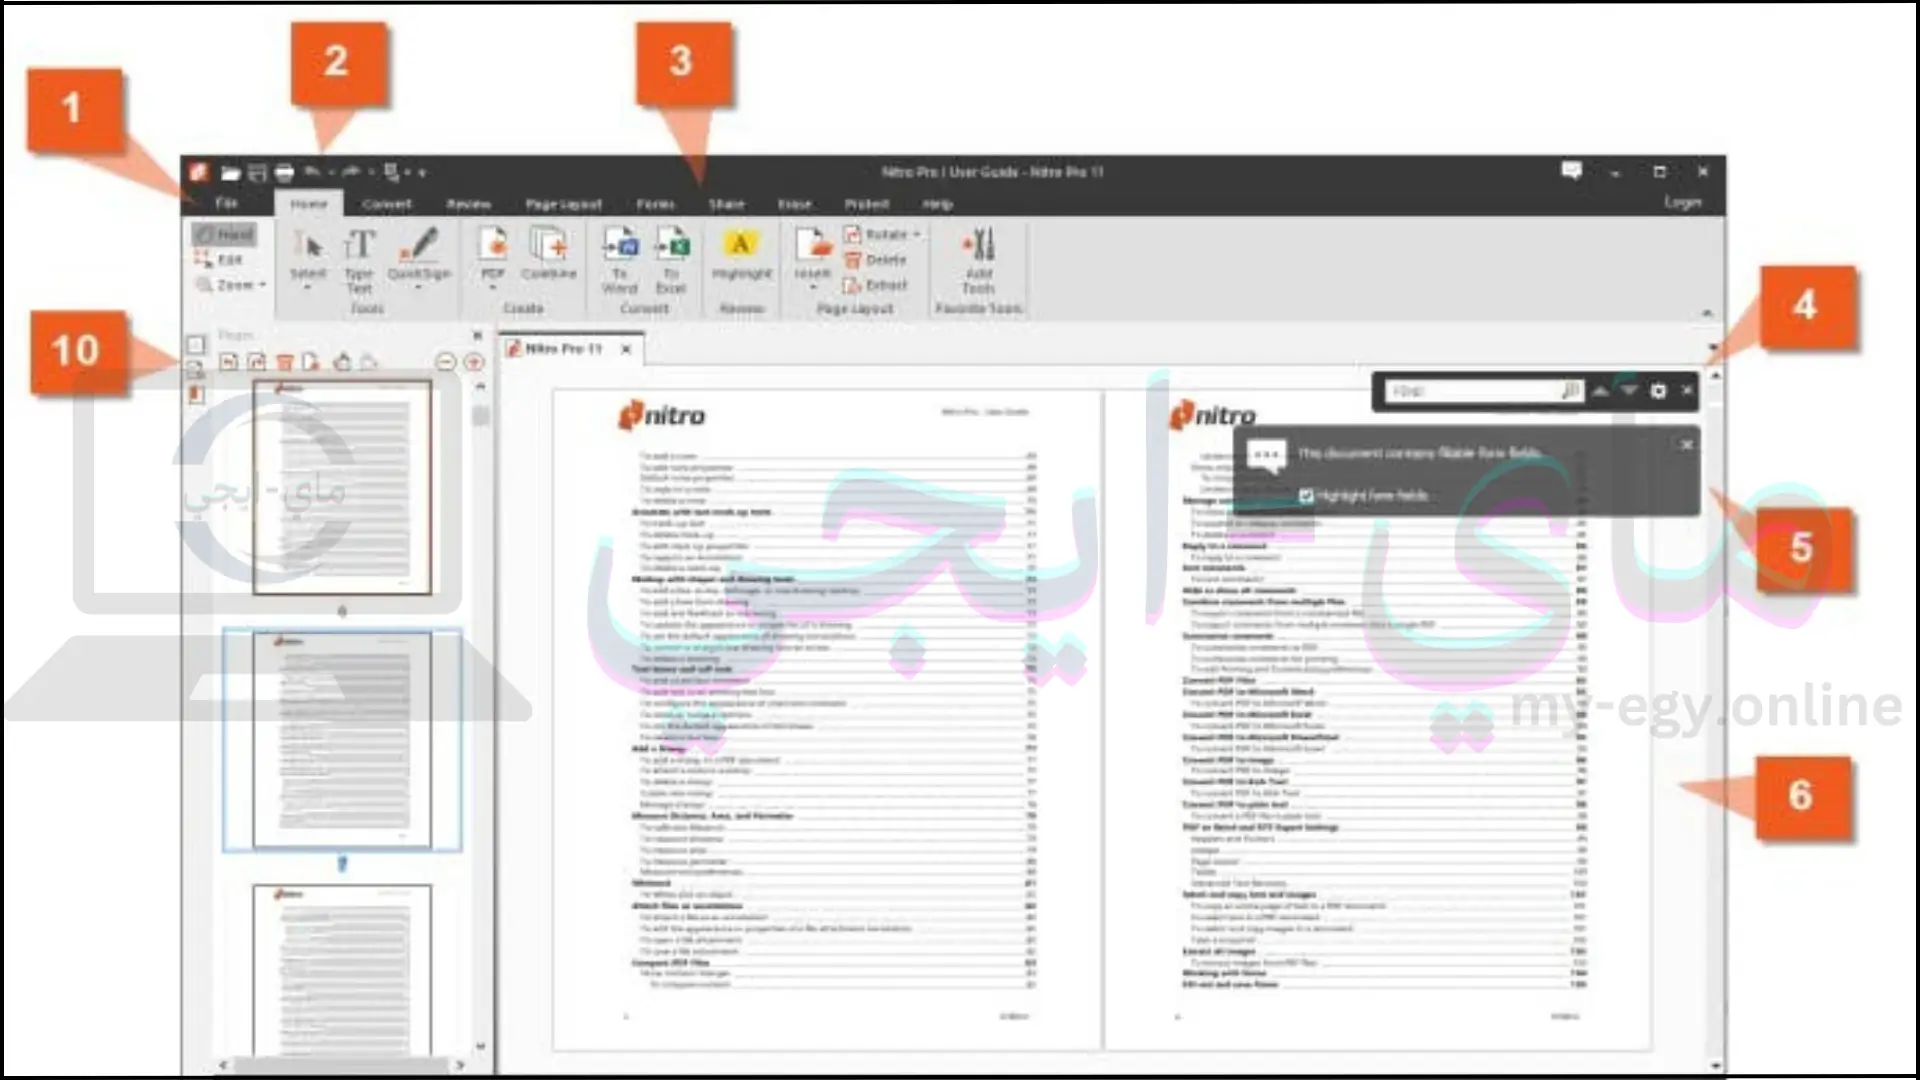Viewport: 1920px width, 1080px height.
Task: Switch to the Page Layout tab
Action: pyautogui.click(x=564, y=204)
